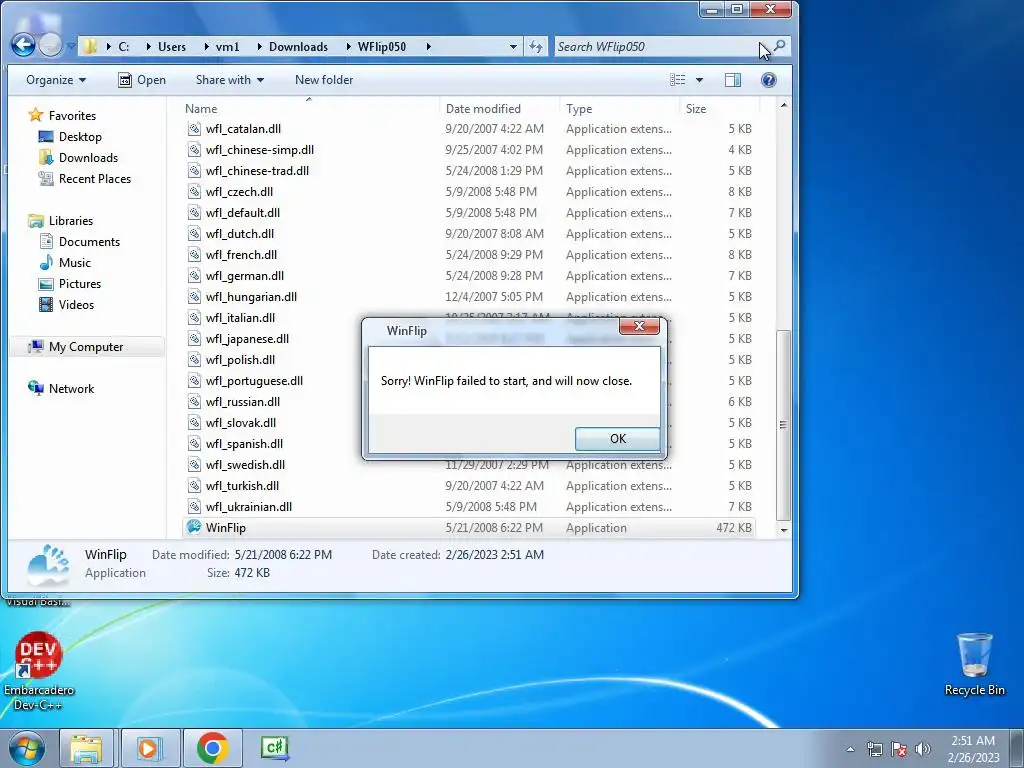The height and width of the screenshot is (768, 1024).
Task: Select the wfl_chinese-simp.dll file icon
Action: 194,150
